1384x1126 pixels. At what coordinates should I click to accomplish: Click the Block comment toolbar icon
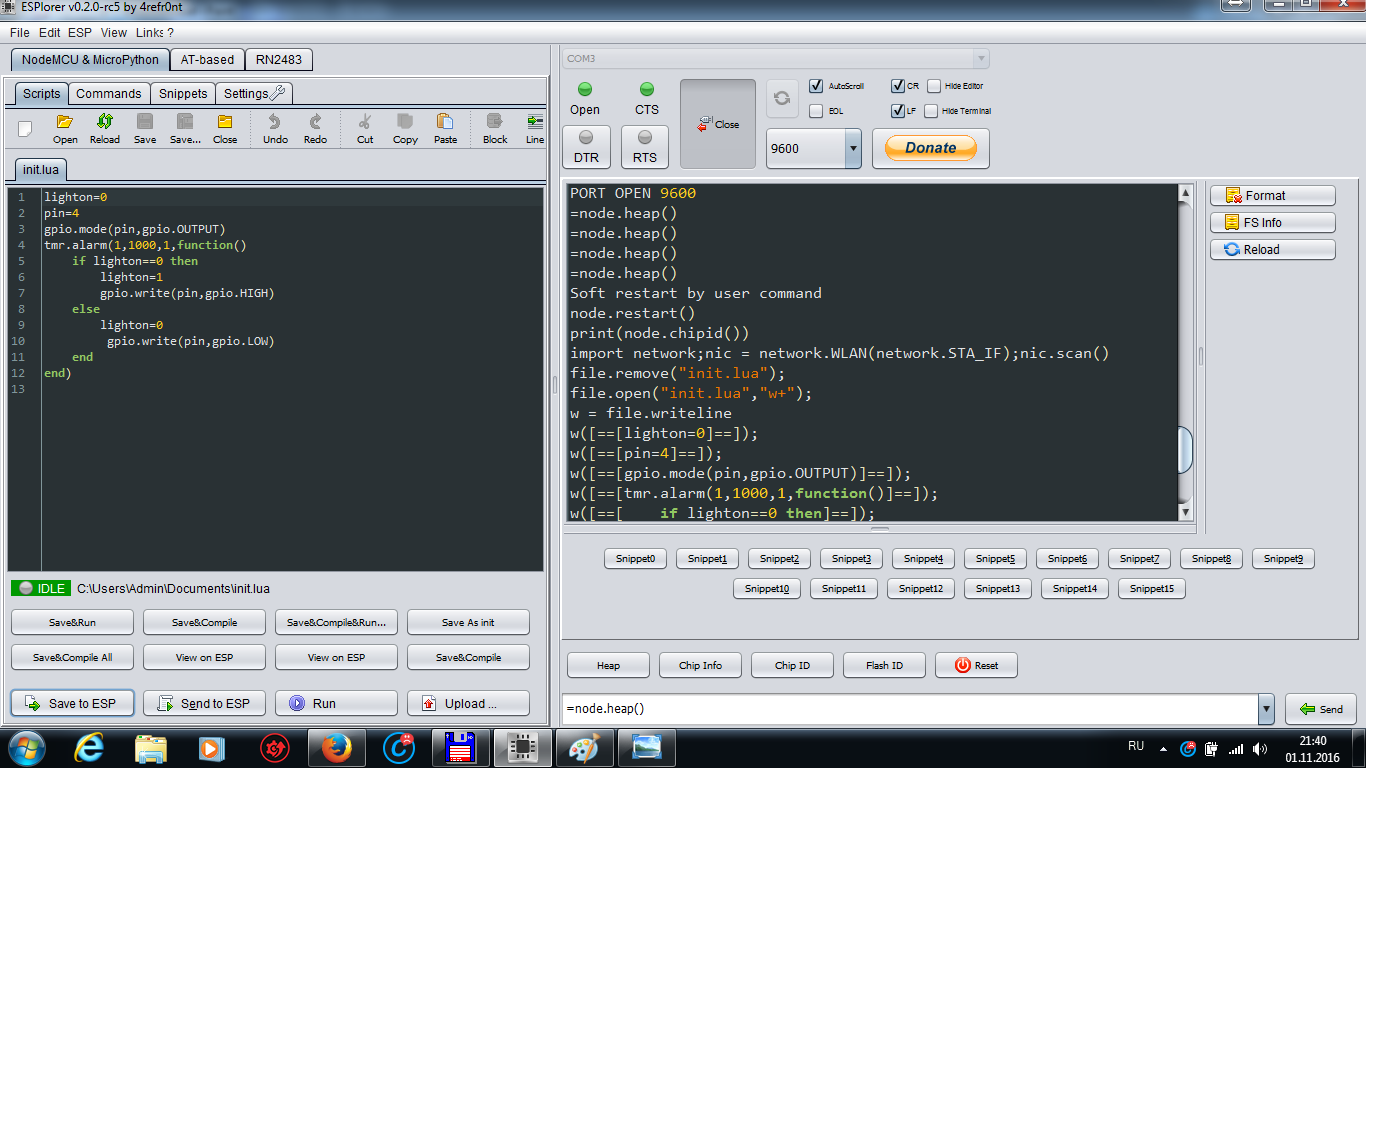click(495, 128)
